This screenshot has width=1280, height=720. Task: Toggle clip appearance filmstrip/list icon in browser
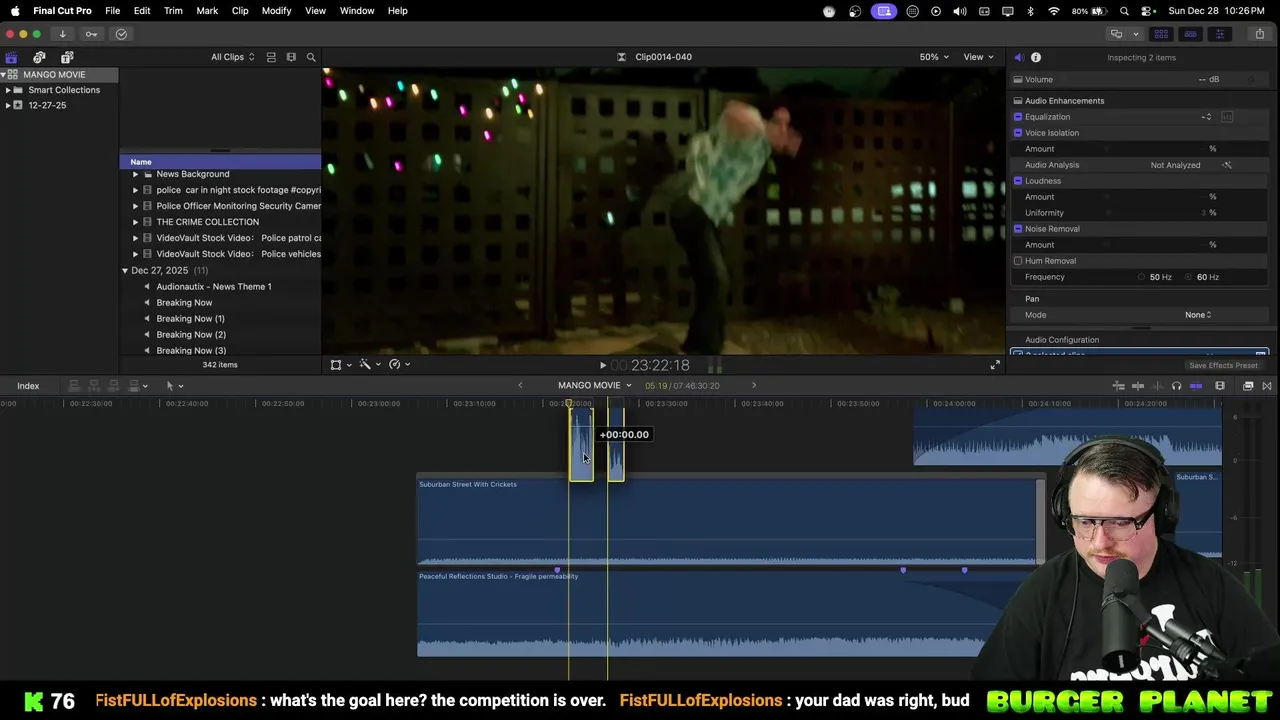271,57
